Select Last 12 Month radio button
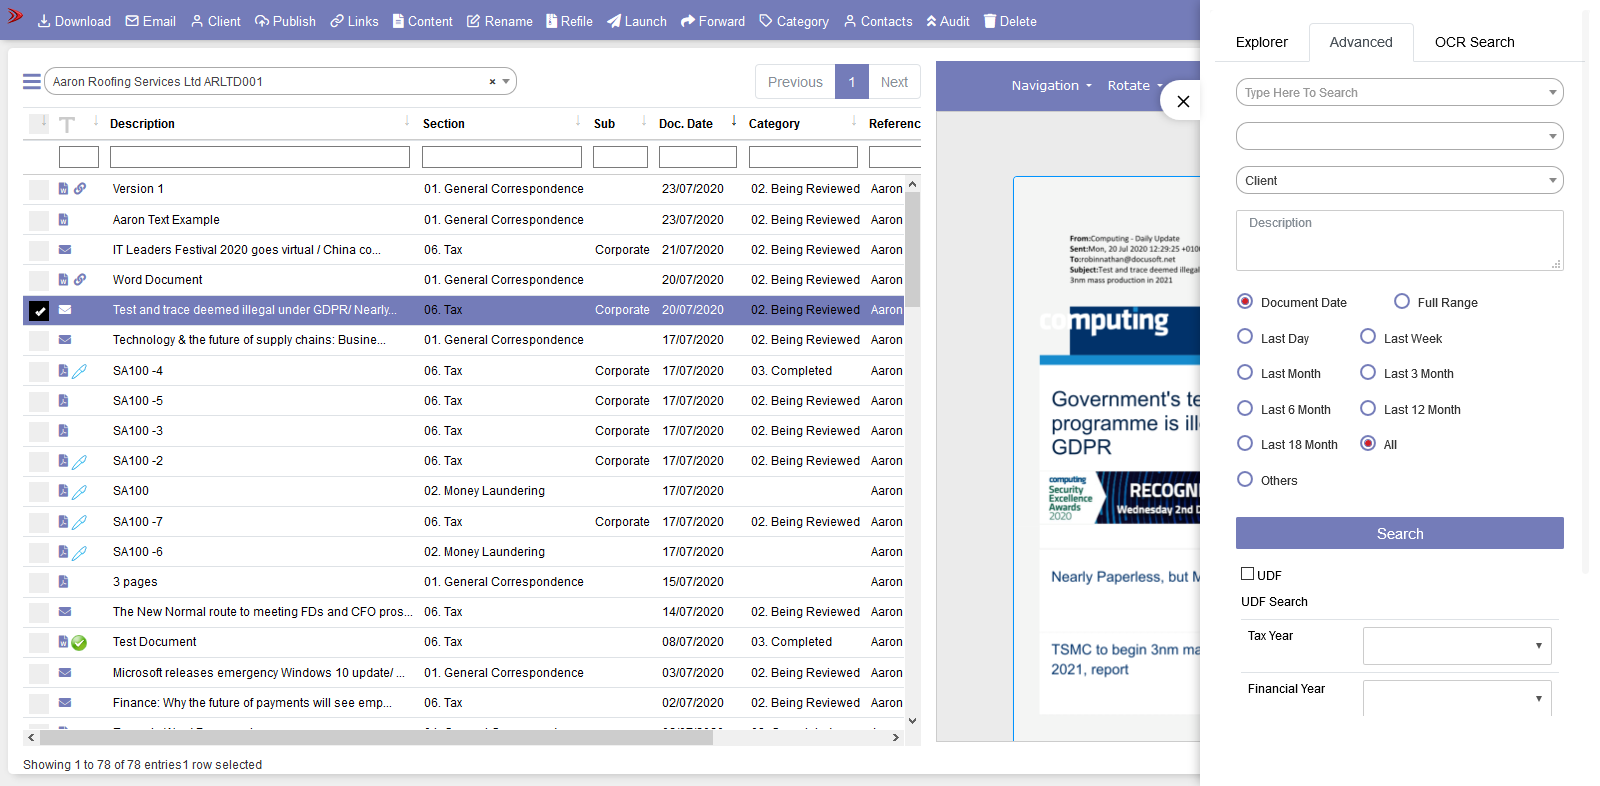This screenshot has width=1600, height=786. click(1368, 408)
